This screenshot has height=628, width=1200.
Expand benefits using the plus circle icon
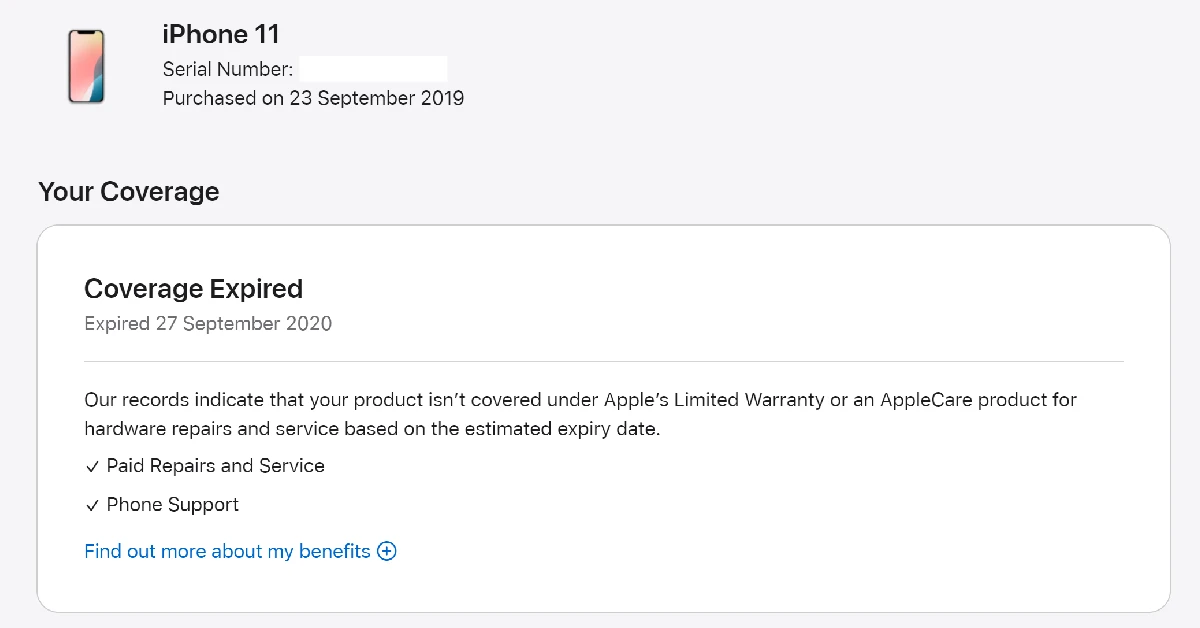coord(387,551)
